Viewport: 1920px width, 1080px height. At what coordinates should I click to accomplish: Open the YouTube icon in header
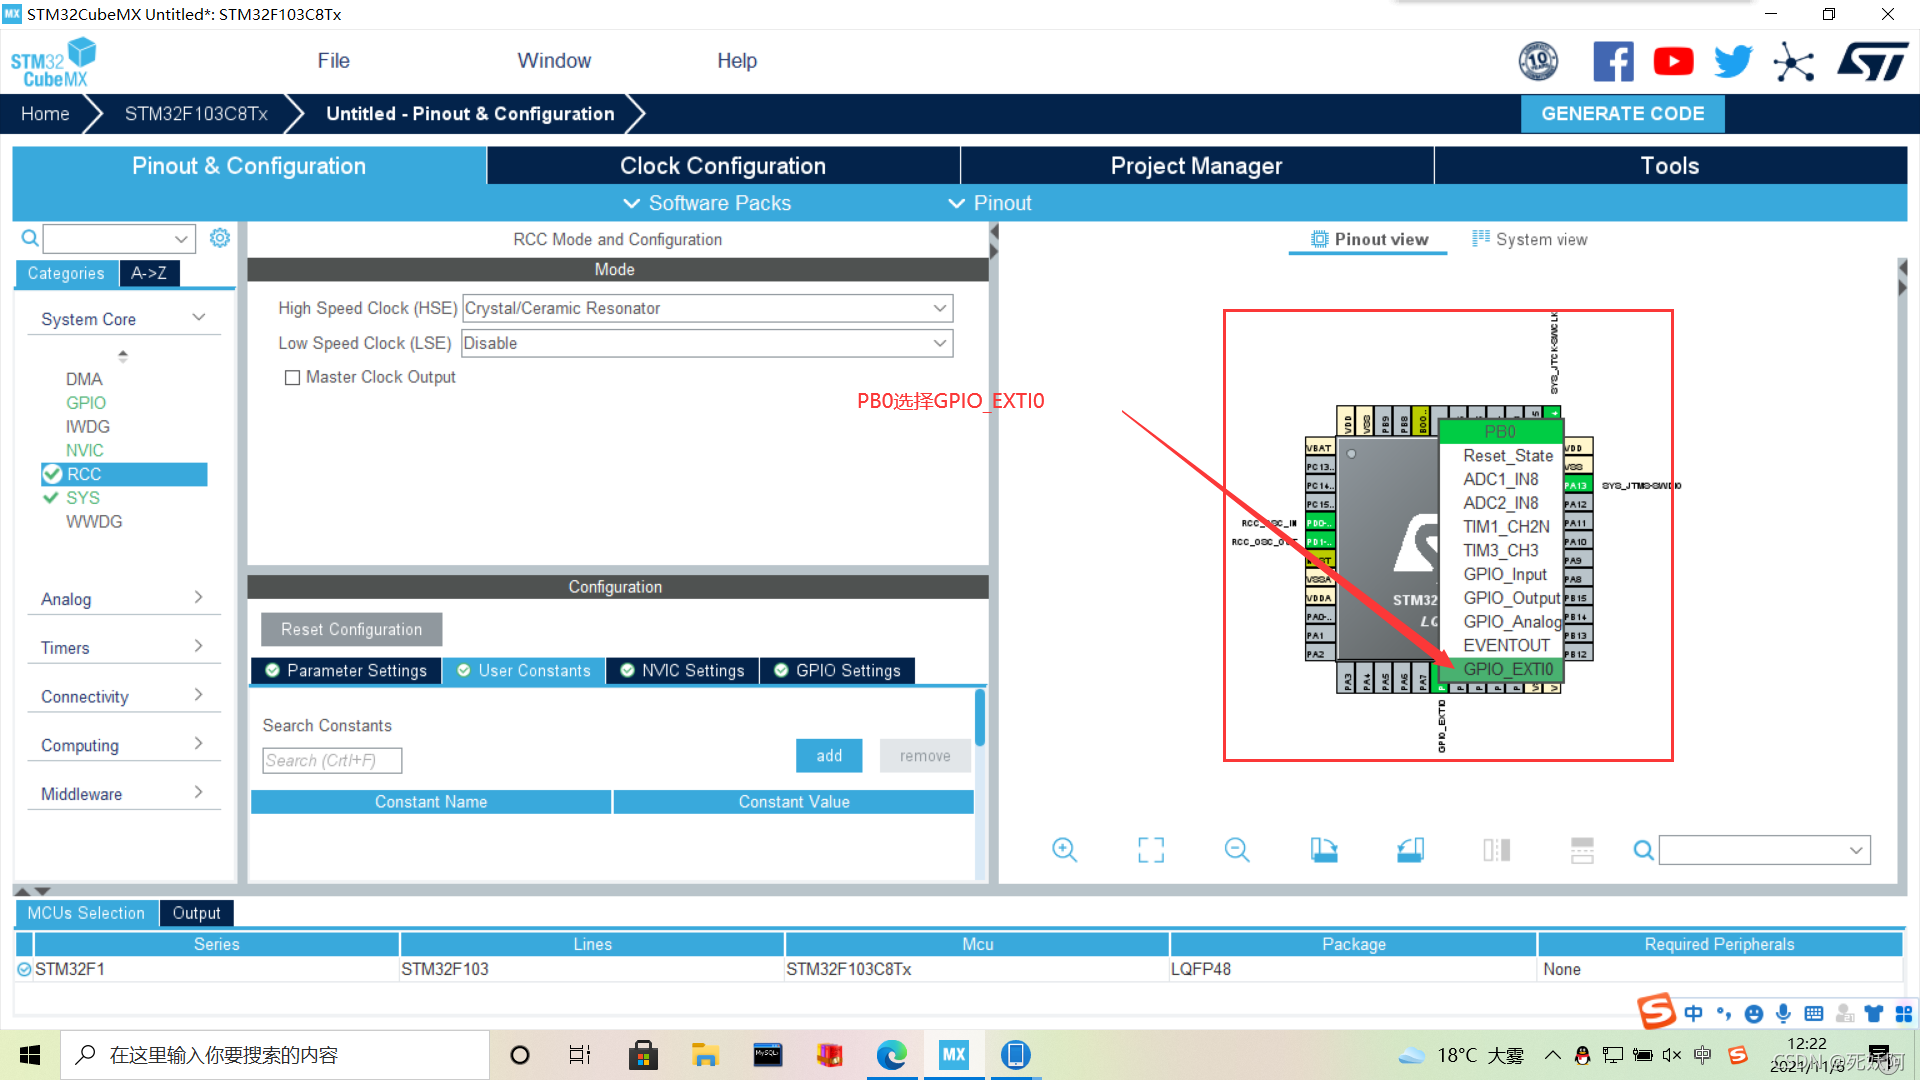click(x=1673, y=62)
